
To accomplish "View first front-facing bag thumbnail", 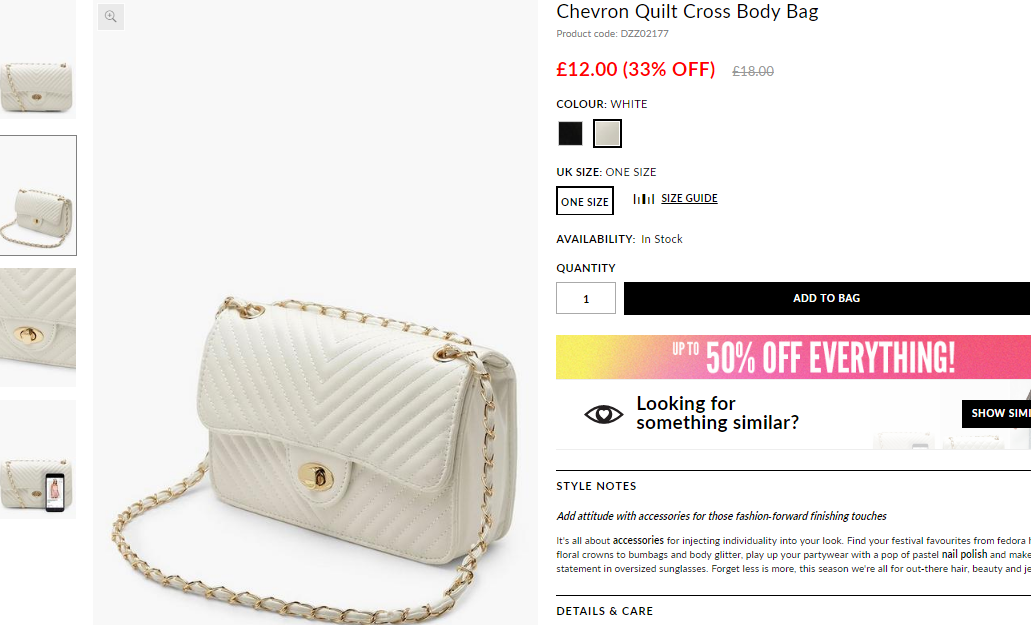I will 37,60.
